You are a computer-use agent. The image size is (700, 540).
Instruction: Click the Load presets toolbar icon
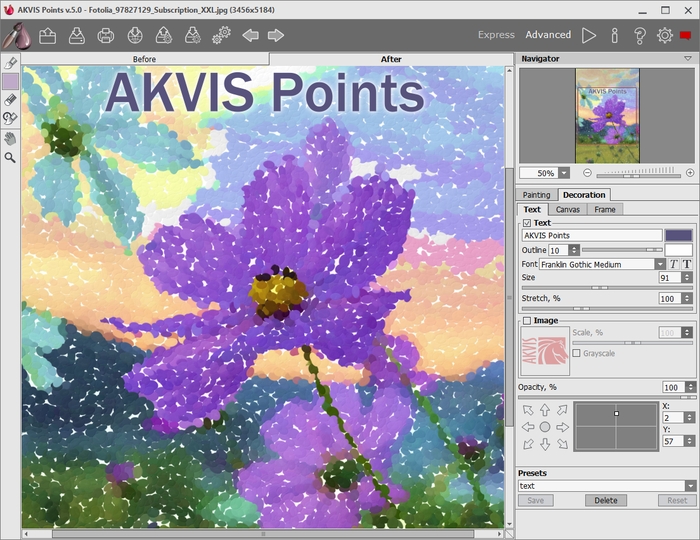click(164, 35)
